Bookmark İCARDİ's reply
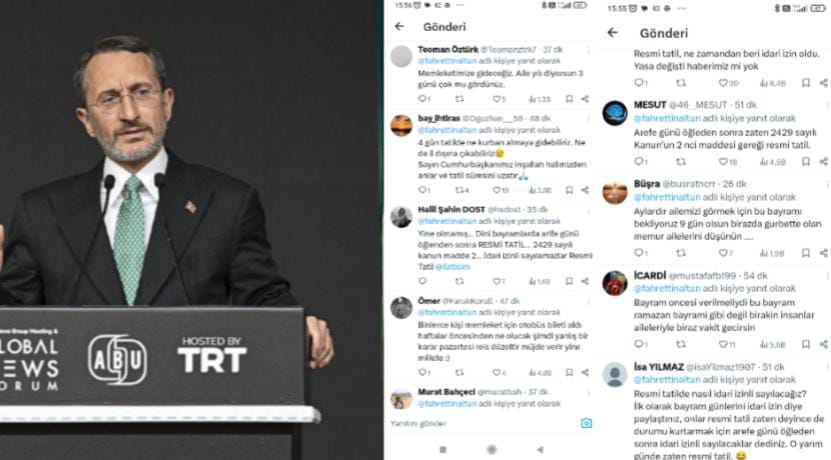Viewport: 831px width, 460px height. [806, 344]
